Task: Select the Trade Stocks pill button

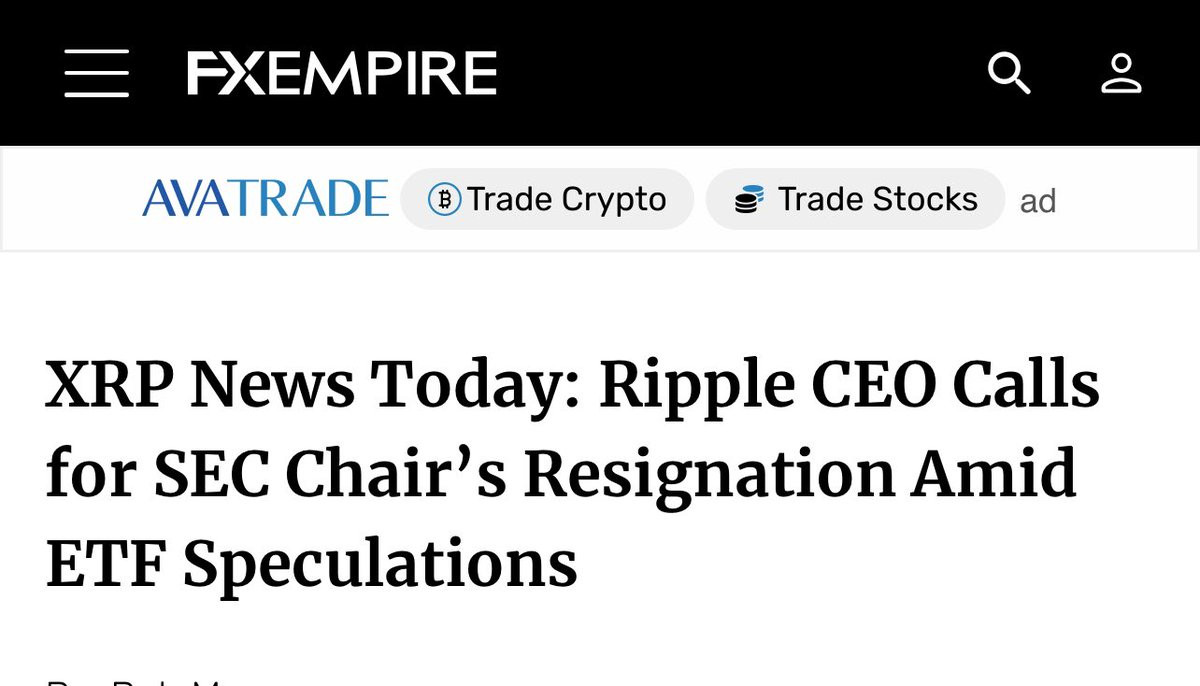Action: 855,199
